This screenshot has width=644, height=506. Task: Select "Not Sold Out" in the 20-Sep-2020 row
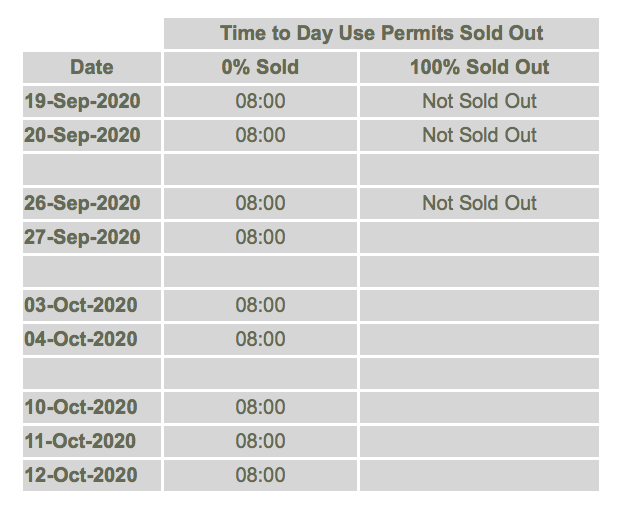(479, 135)
